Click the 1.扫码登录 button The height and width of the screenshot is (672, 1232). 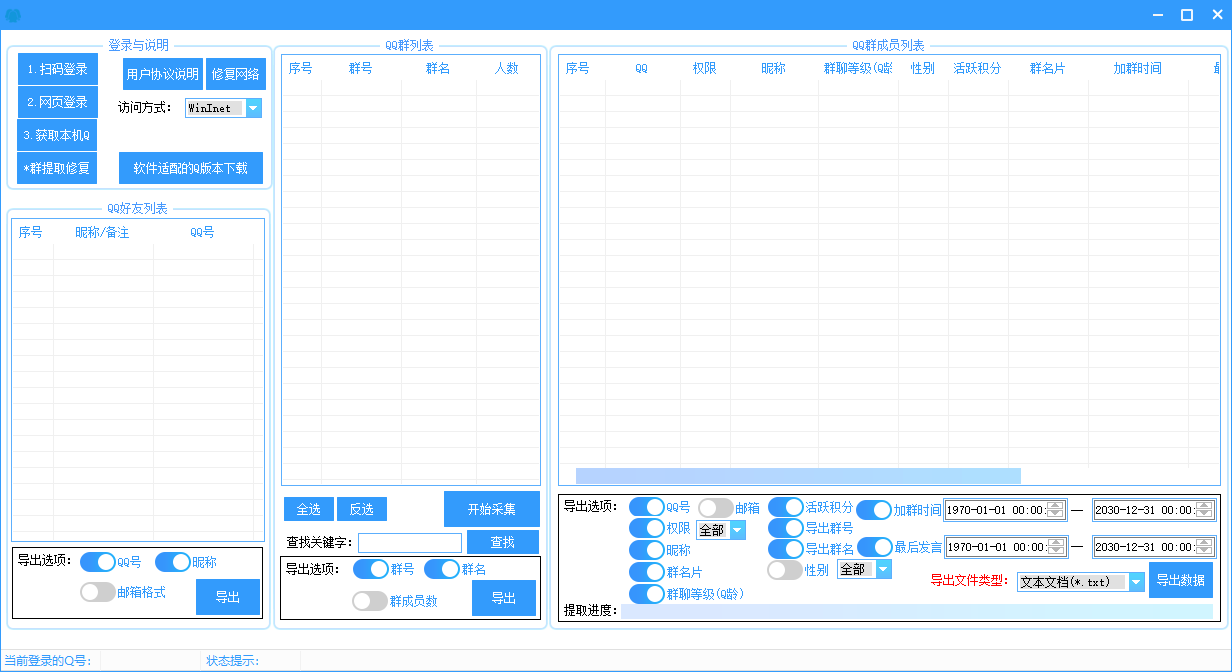point(57,70)
